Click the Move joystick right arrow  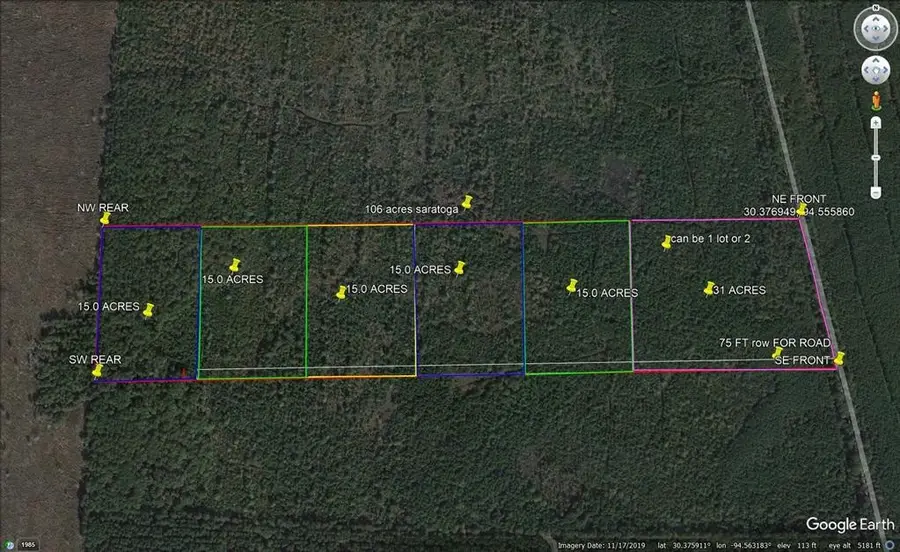point(886,70)
